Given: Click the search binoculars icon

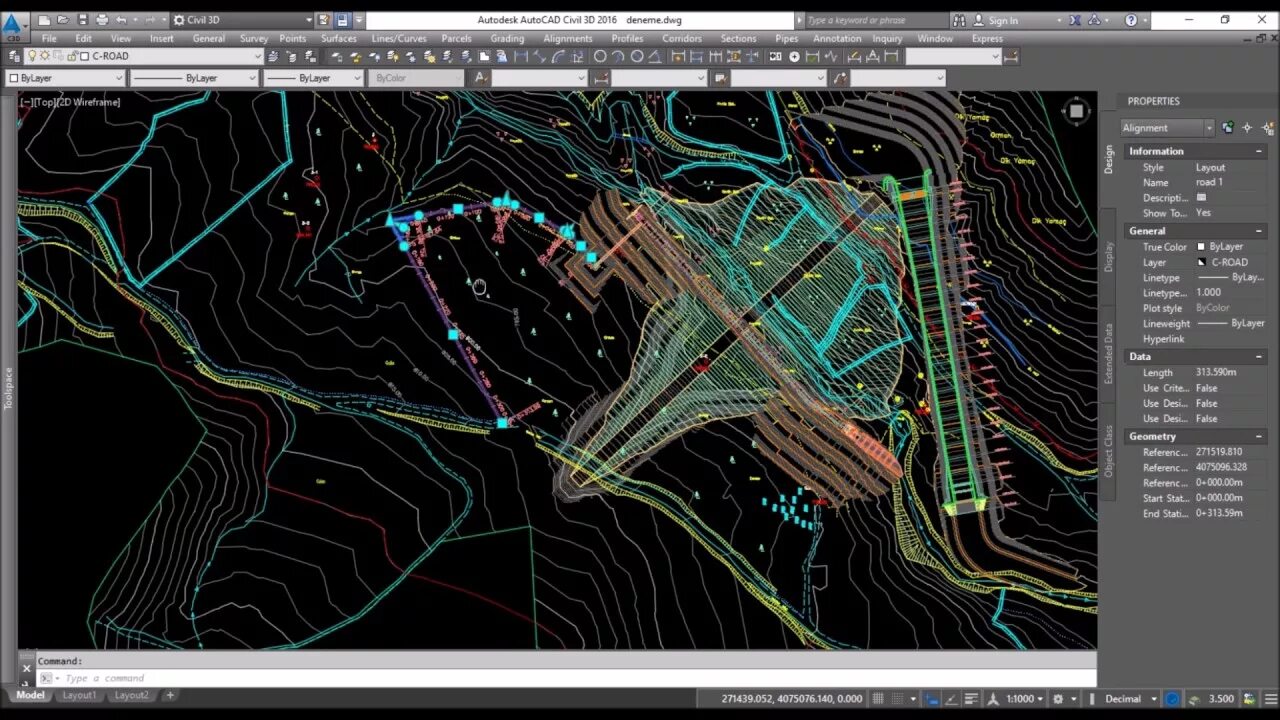Looking at the screenshot, I should pos(960,20).
